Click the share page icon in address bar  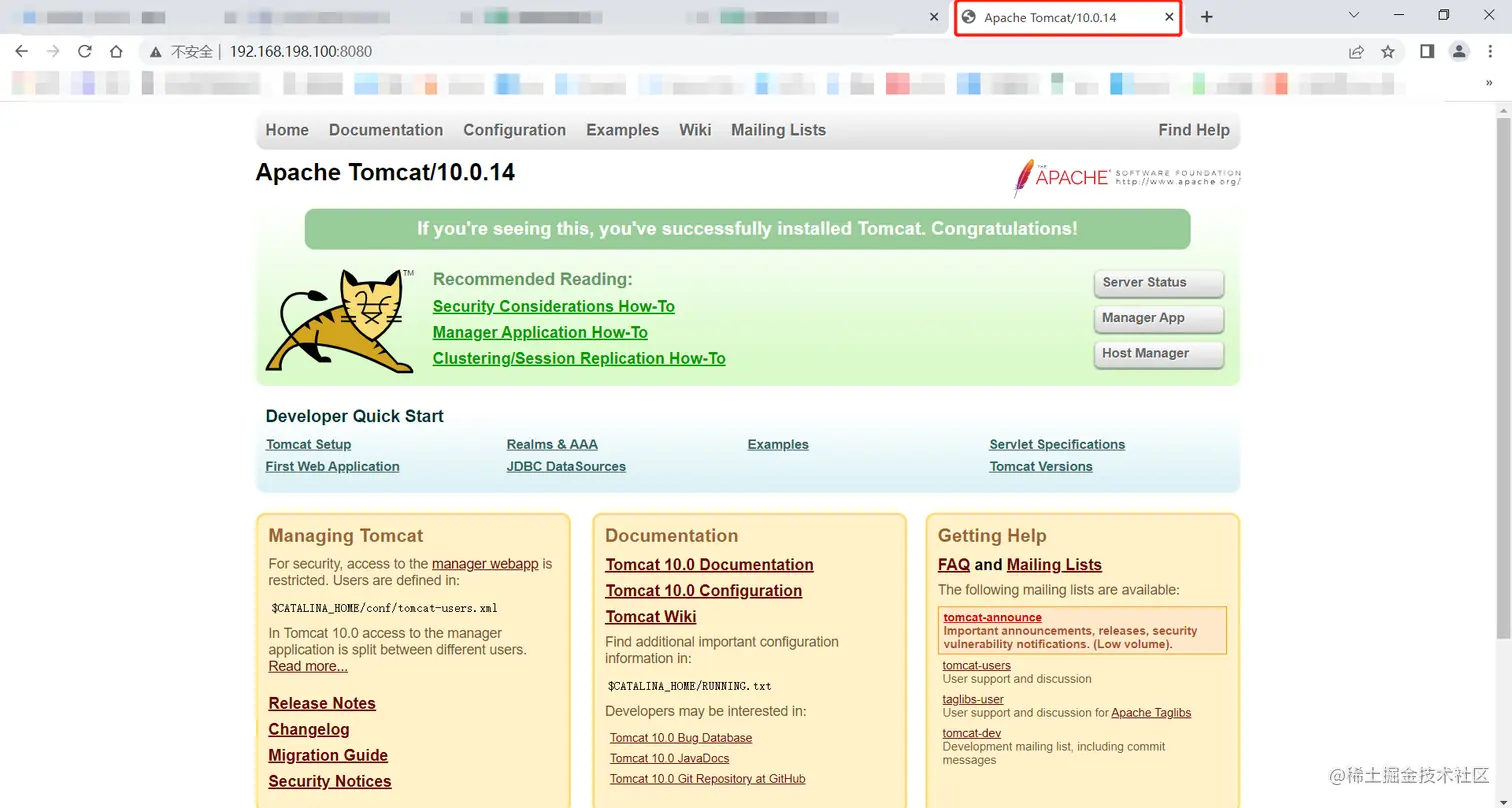(x=1356, y=51)
